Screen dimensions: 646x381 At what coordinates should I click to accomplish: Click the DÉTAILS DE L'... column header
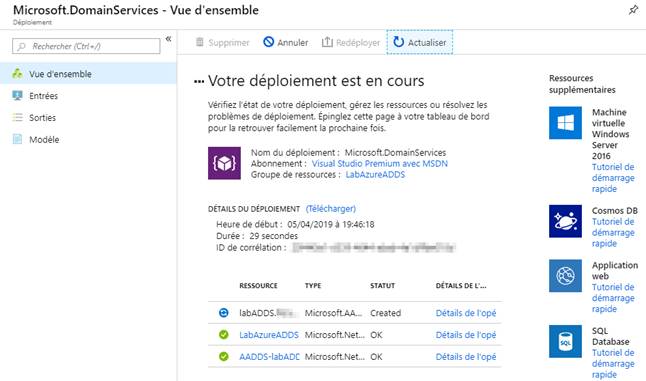[x=461, y=285]
